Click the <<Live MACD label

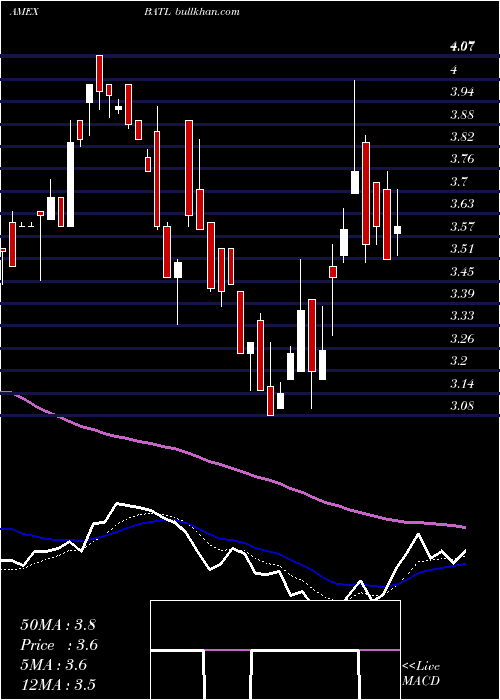pos(421,674)
